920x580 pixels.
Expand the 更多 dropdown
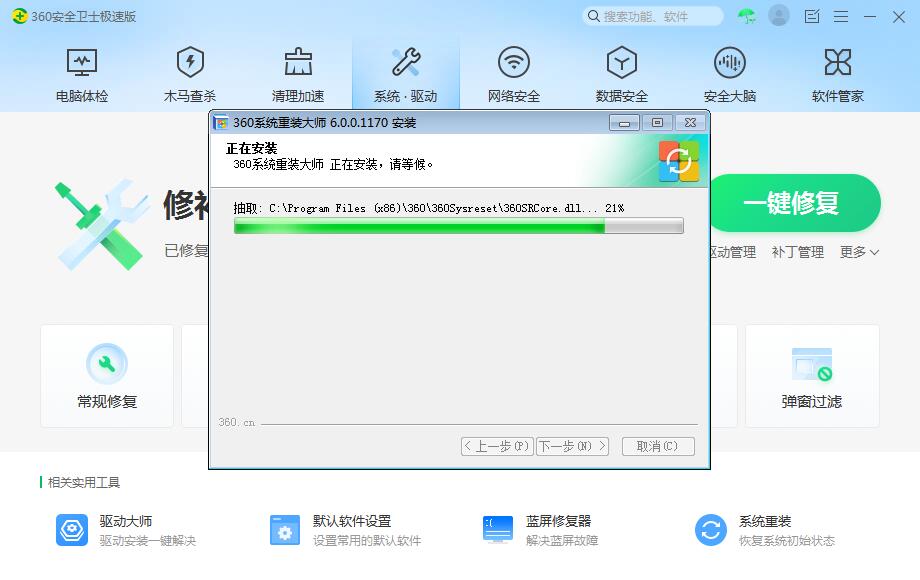point(860,252)
